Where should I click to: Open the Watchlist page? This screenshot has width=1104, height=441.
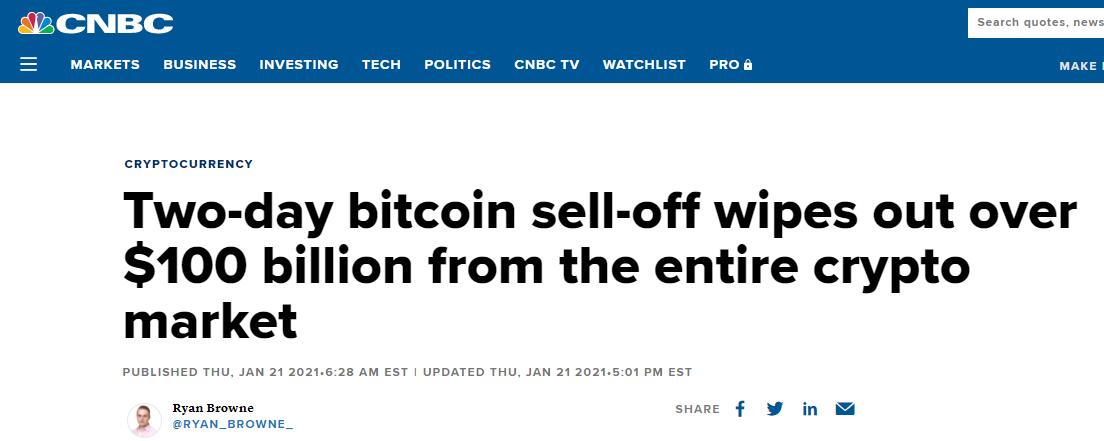[644, 65]
